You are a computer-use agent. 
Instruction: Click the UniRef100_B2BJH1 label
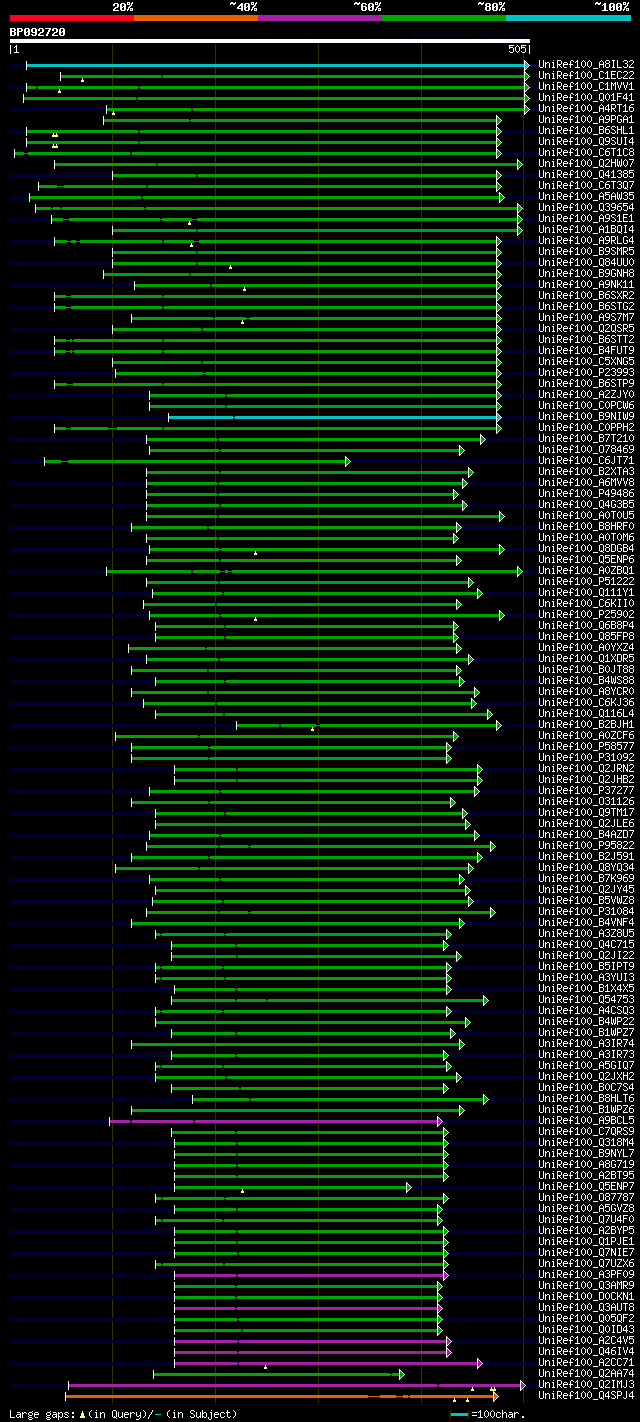pos(586,725)
